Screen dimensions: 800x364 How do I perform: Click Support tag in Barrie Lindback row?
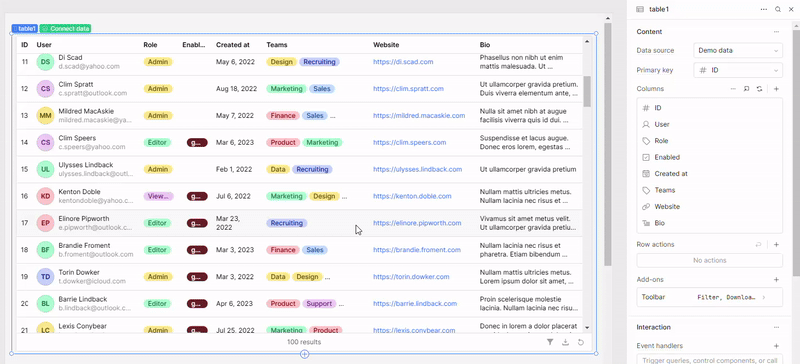click(x=319, y=304)
